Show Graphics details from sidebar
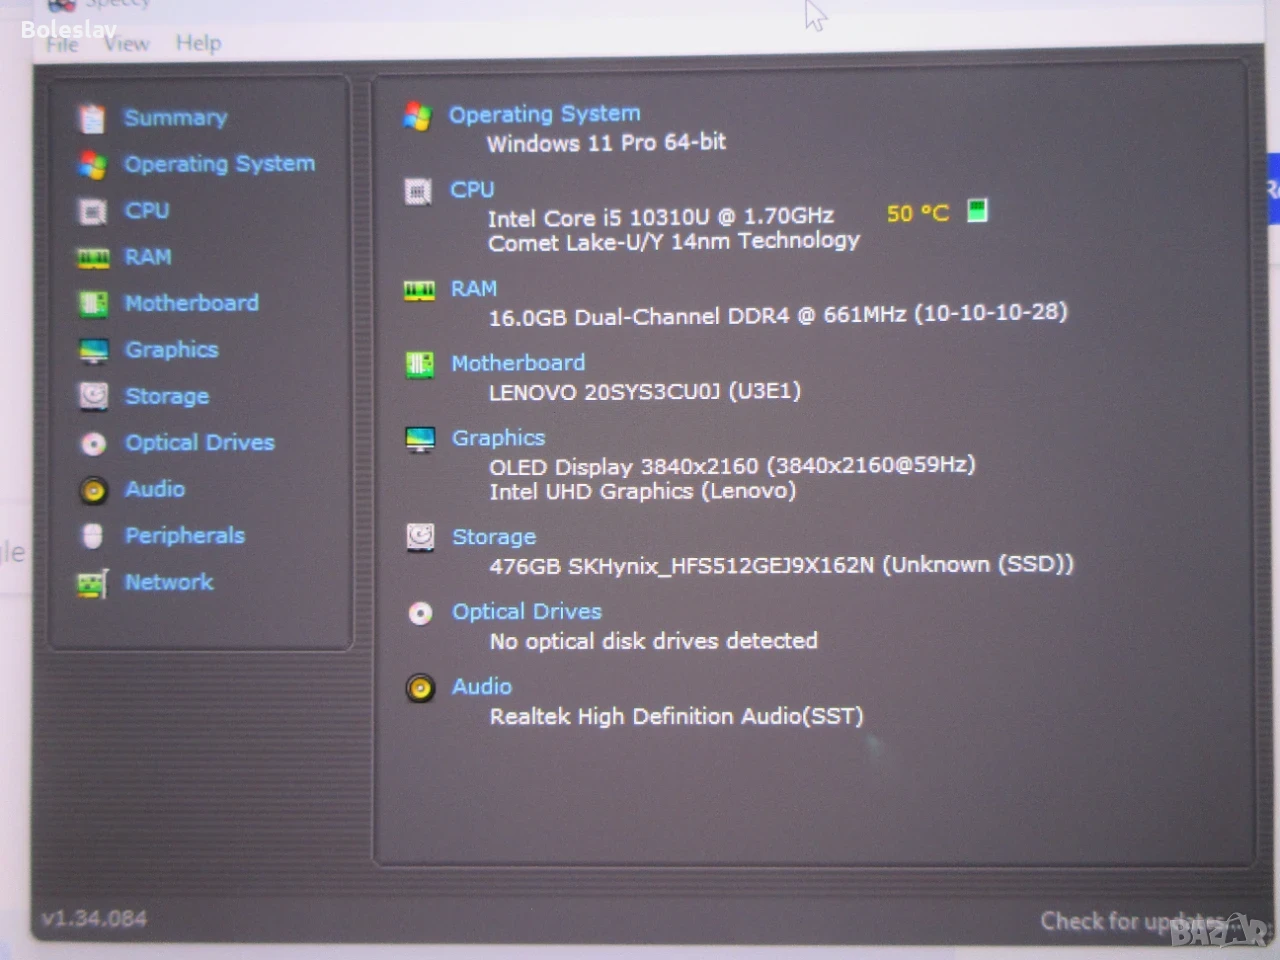This screenshot has width=1280, height=960. (172, 350)
